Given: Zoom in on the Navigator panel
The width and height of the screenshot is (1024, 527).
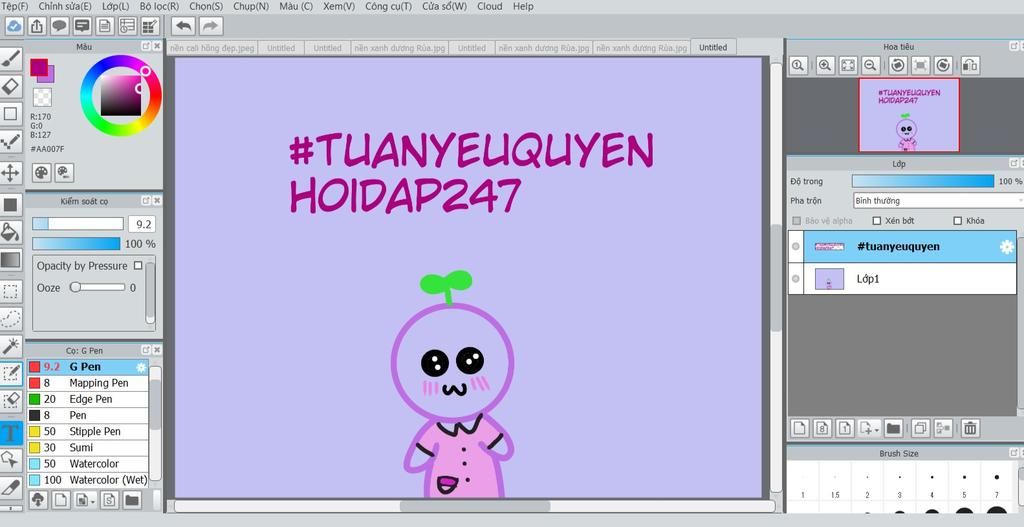Looking at the screenshot, I should tap(825, 65).
